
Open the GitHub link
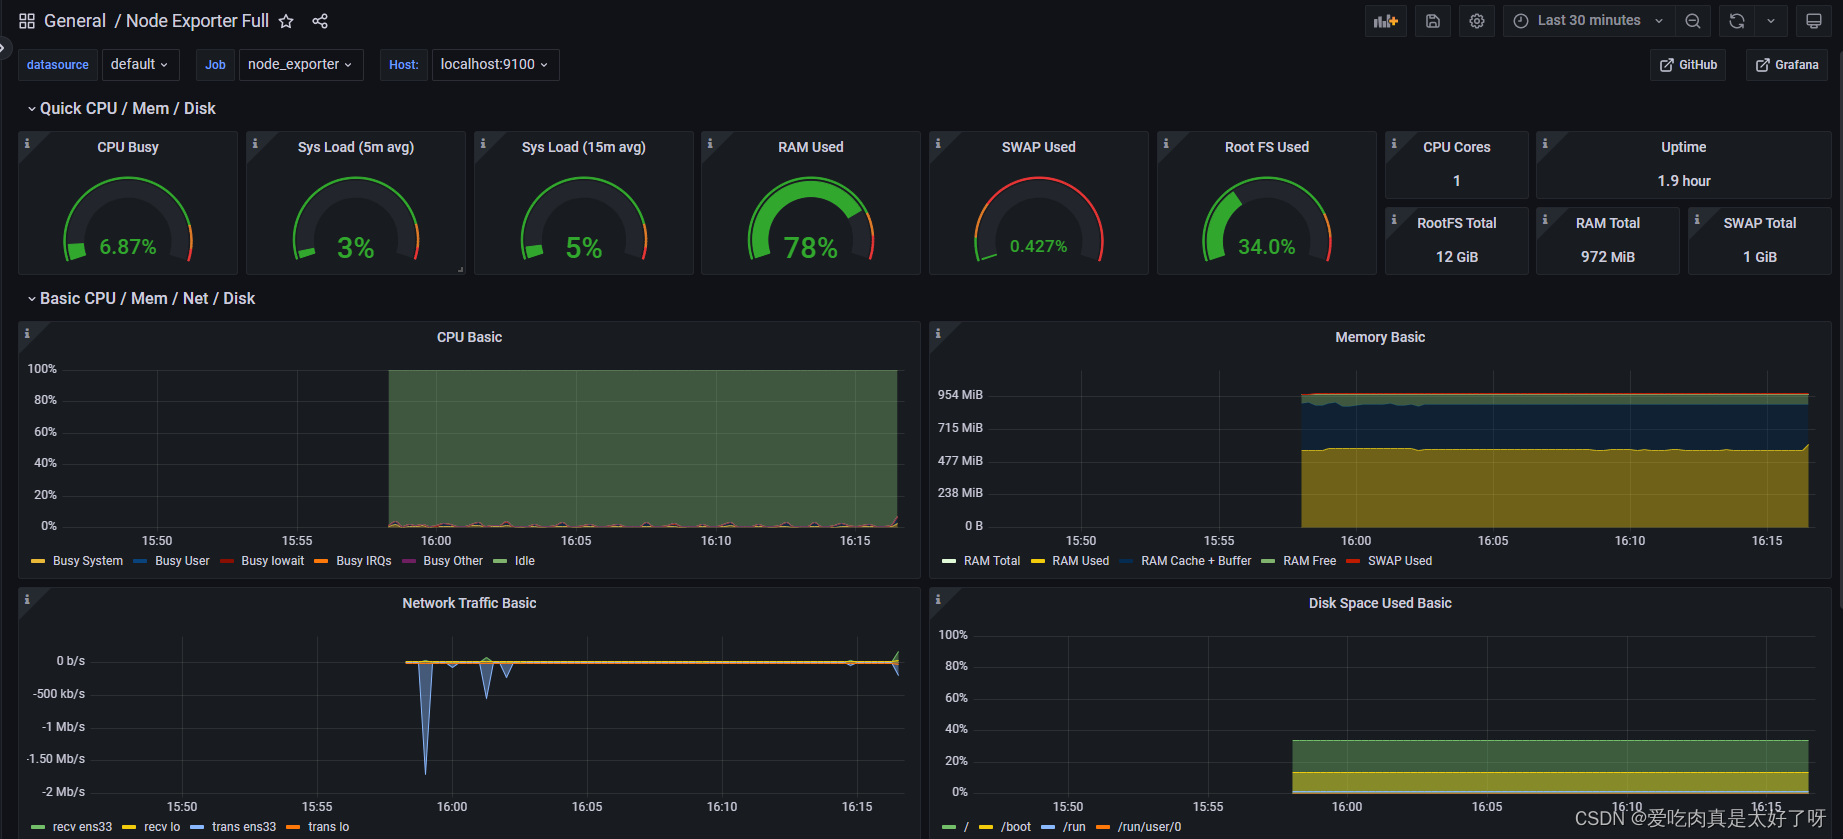[x=1688, y=65]
